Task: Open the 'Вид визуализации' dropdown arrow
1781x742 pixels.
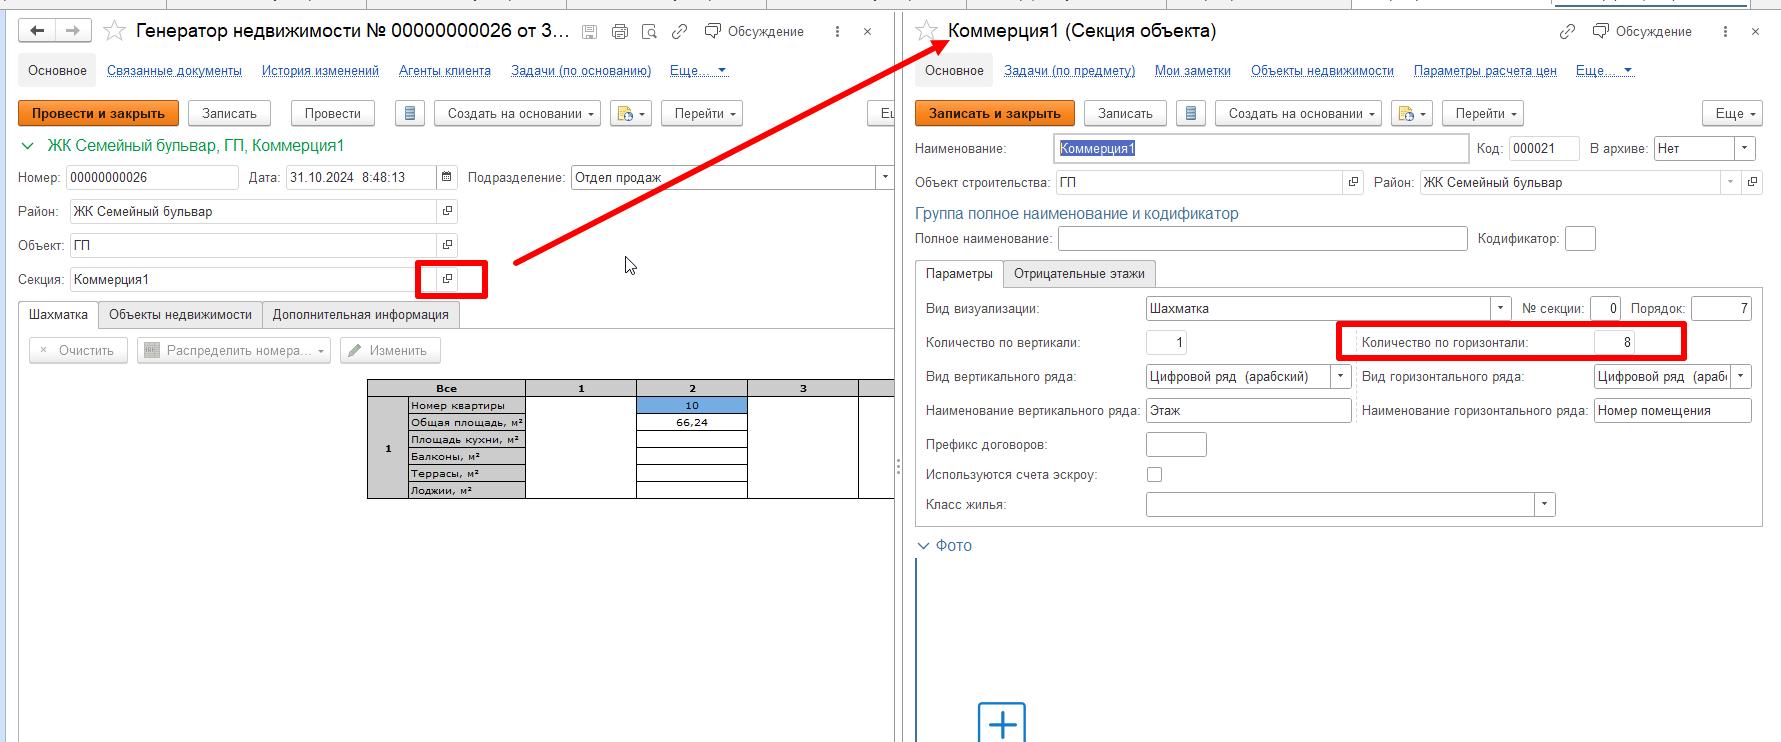Action: pyautogui.click(x=1500, y=308)
